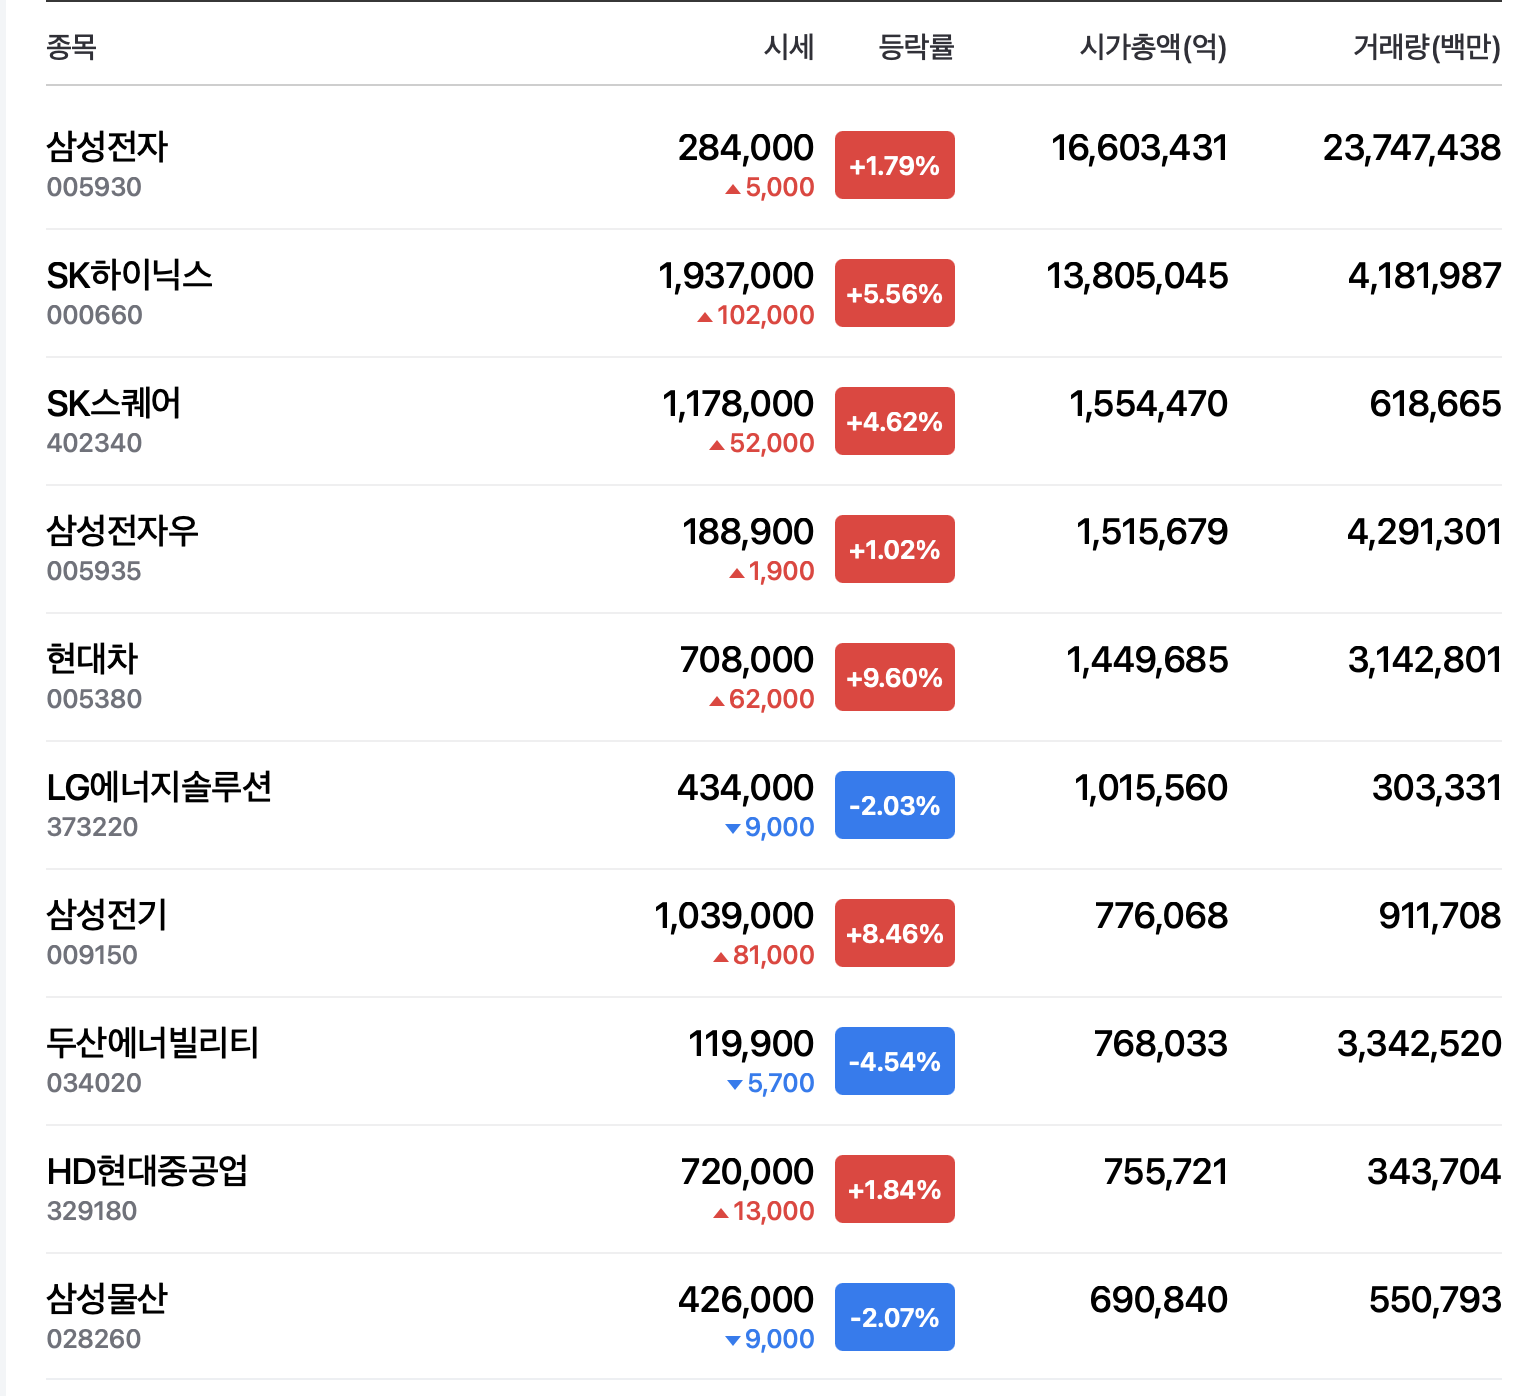This screenshot has width=1538, height=1396.
Task: Click the +9.60% change badge
Action: point(895,677)
